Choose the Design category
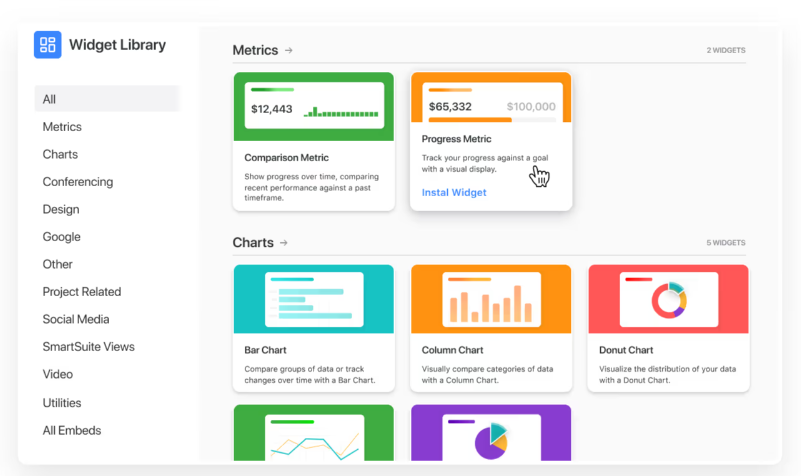Viewport: 801px width, 476px height. (x=61, y=209)
